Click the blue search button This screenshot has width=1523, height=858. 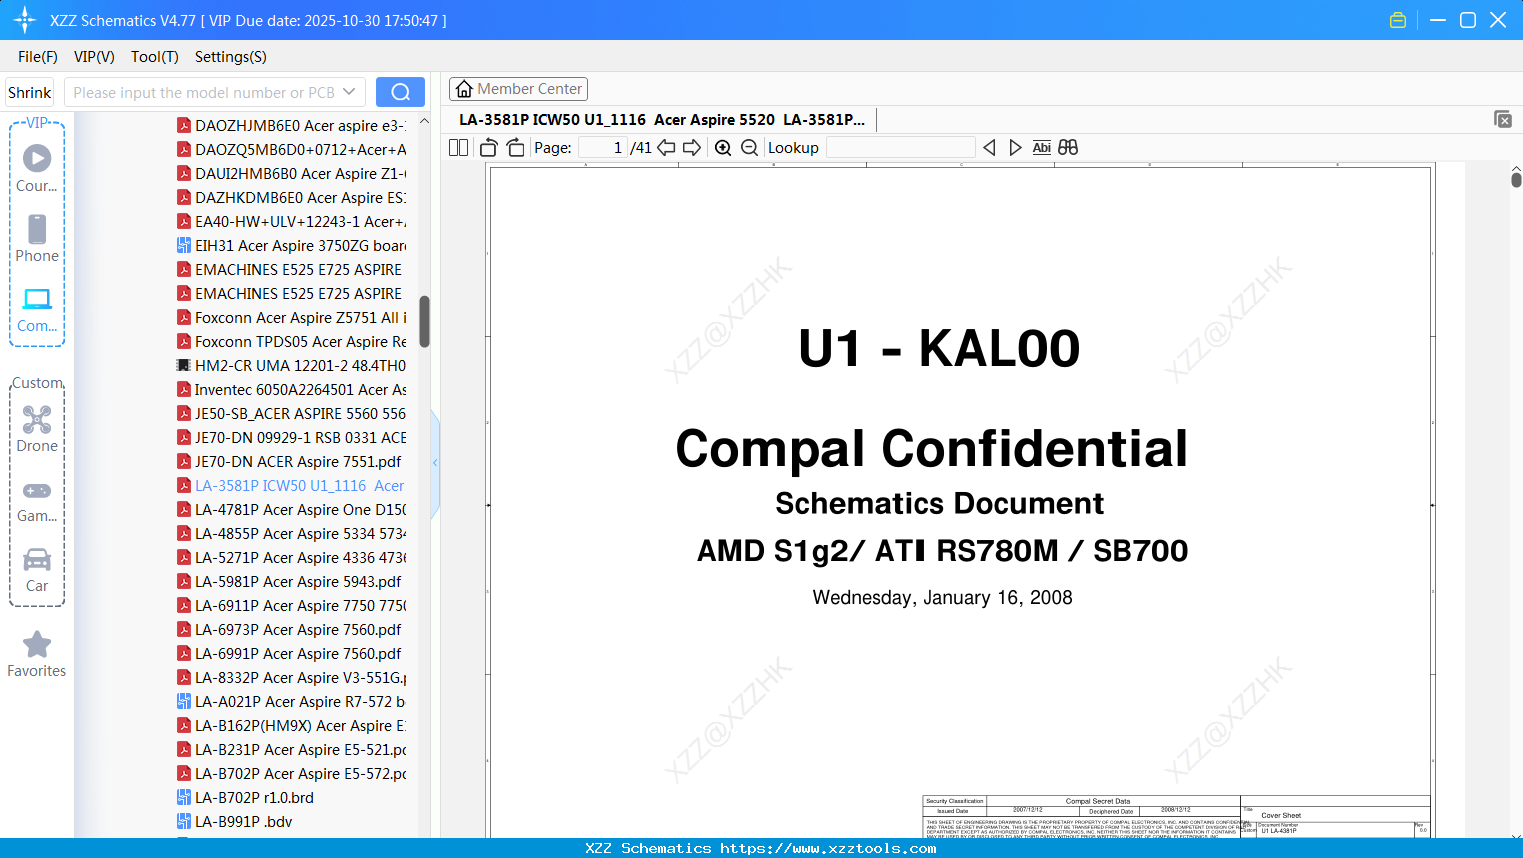click(400, 92)
